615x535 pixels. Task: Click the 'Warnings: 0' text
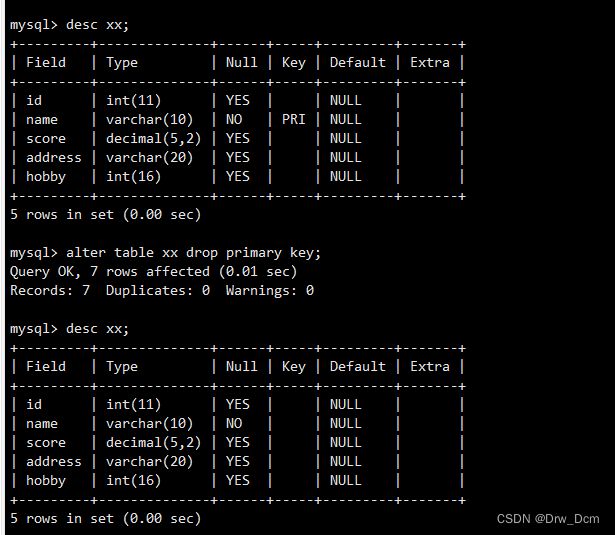[269, 290]
